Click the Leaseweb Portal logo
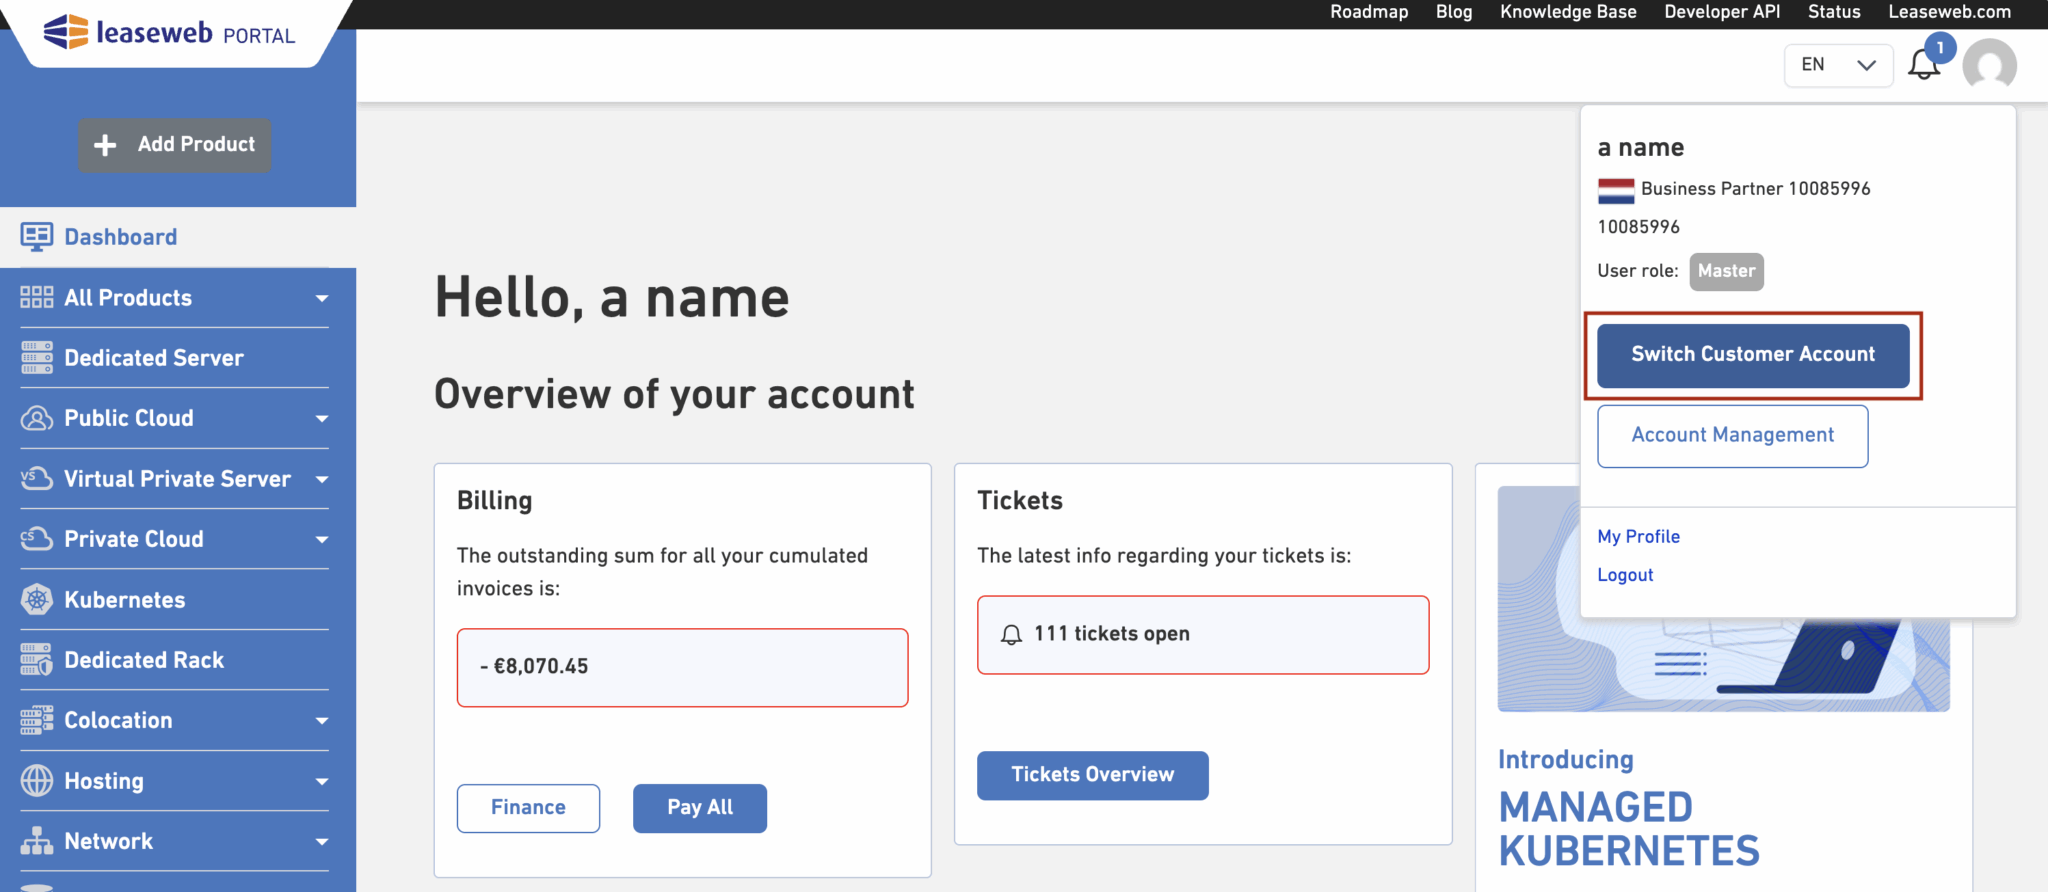This screenshot has height=892, width=2048. 170,33
